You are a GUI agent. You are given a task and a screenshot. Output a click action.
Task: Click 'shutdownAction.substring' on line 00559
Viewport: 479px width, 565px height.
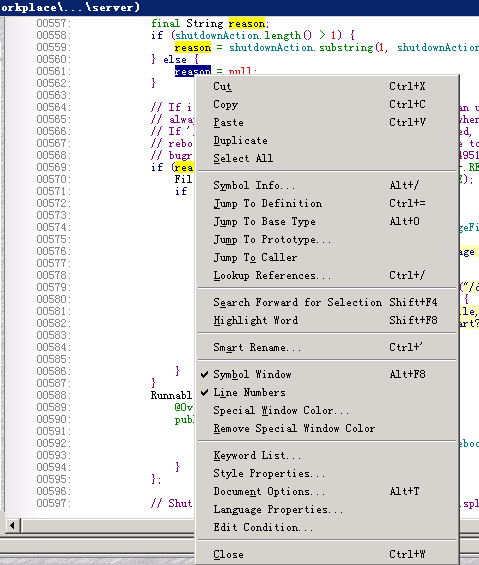pyautogui.click(x=301, y=48)
